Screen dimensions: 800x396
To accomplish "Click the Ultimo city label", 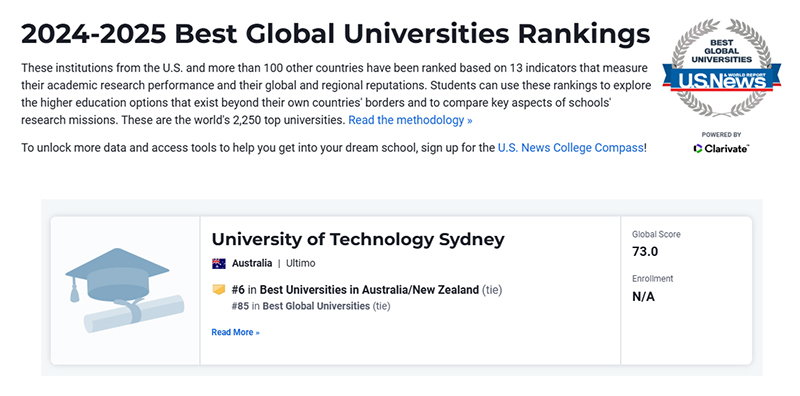I will (x=301, y=264).
